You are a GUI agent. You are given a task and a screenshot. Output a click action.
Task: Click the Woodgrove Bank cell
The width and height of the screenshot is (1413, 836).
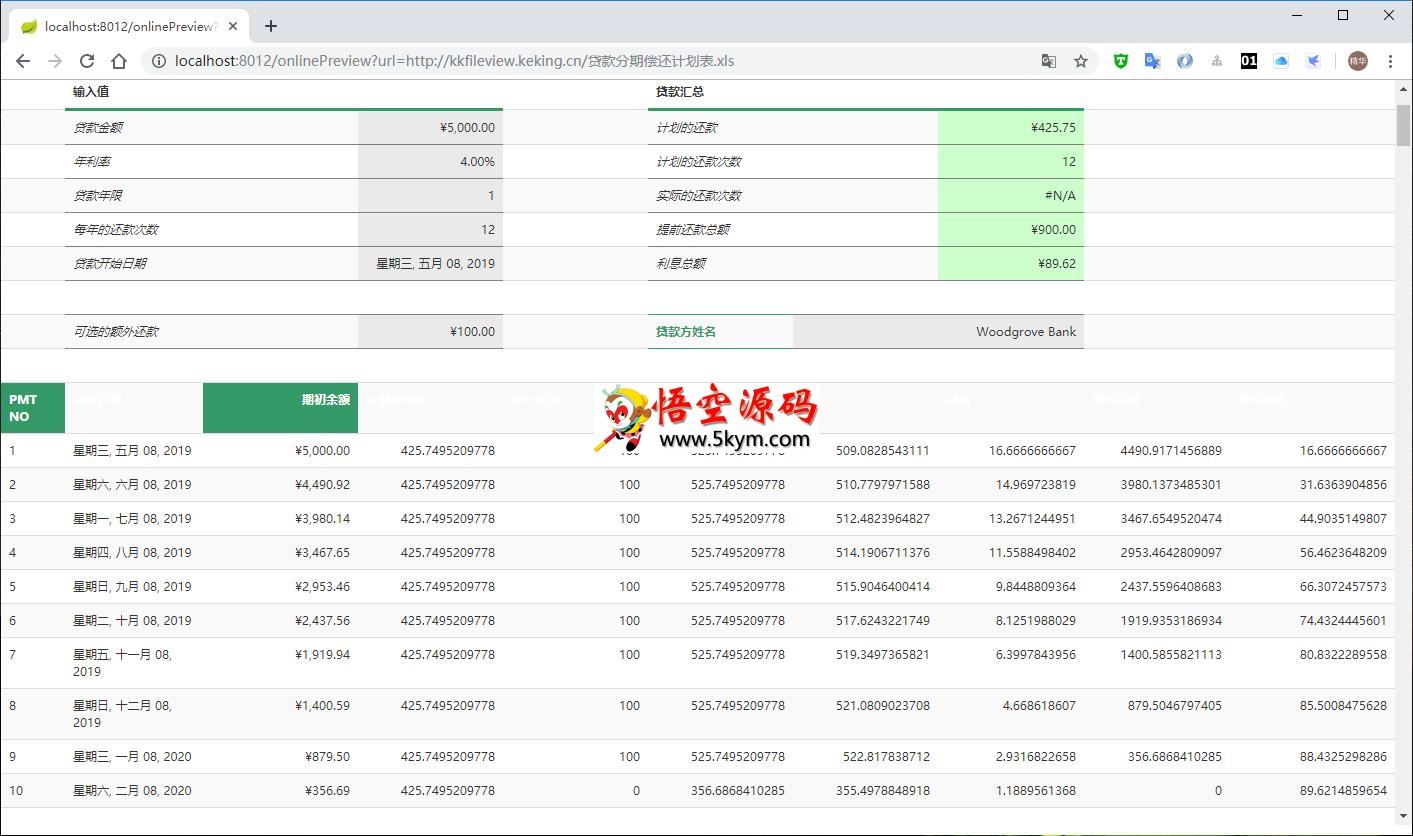click(x=938, y=331)
